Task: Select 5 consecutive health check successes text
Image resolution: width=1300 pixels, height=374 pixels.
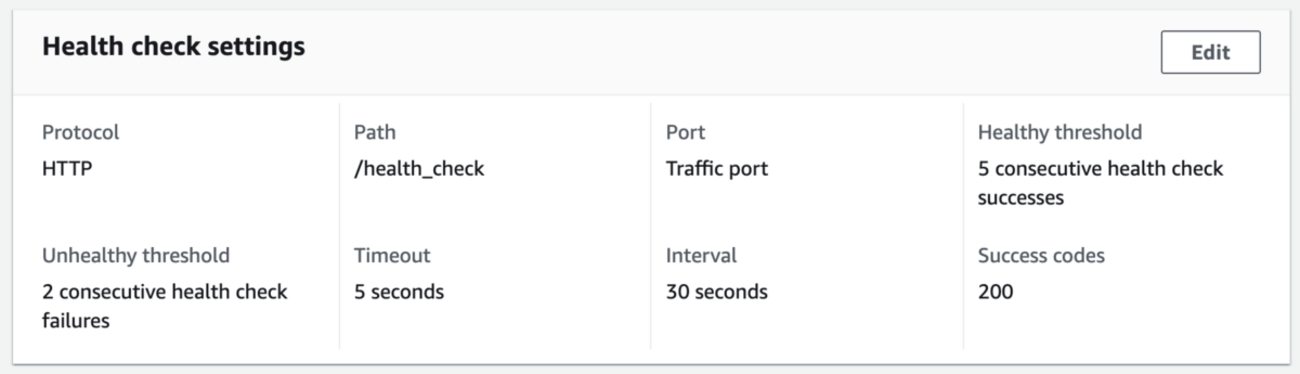Action: tap(1100, 183)
